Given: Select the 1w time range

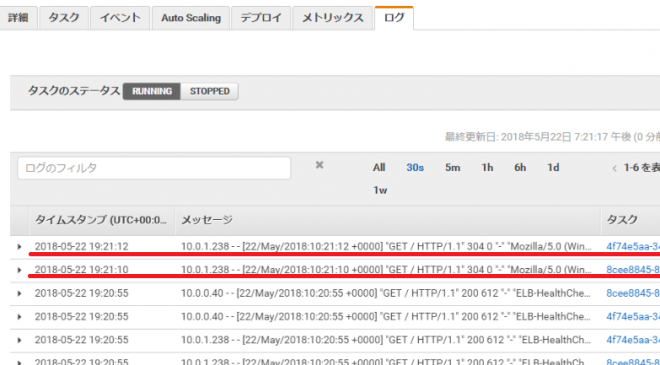Looking at the screenshot, I should [x=380, y=190].
